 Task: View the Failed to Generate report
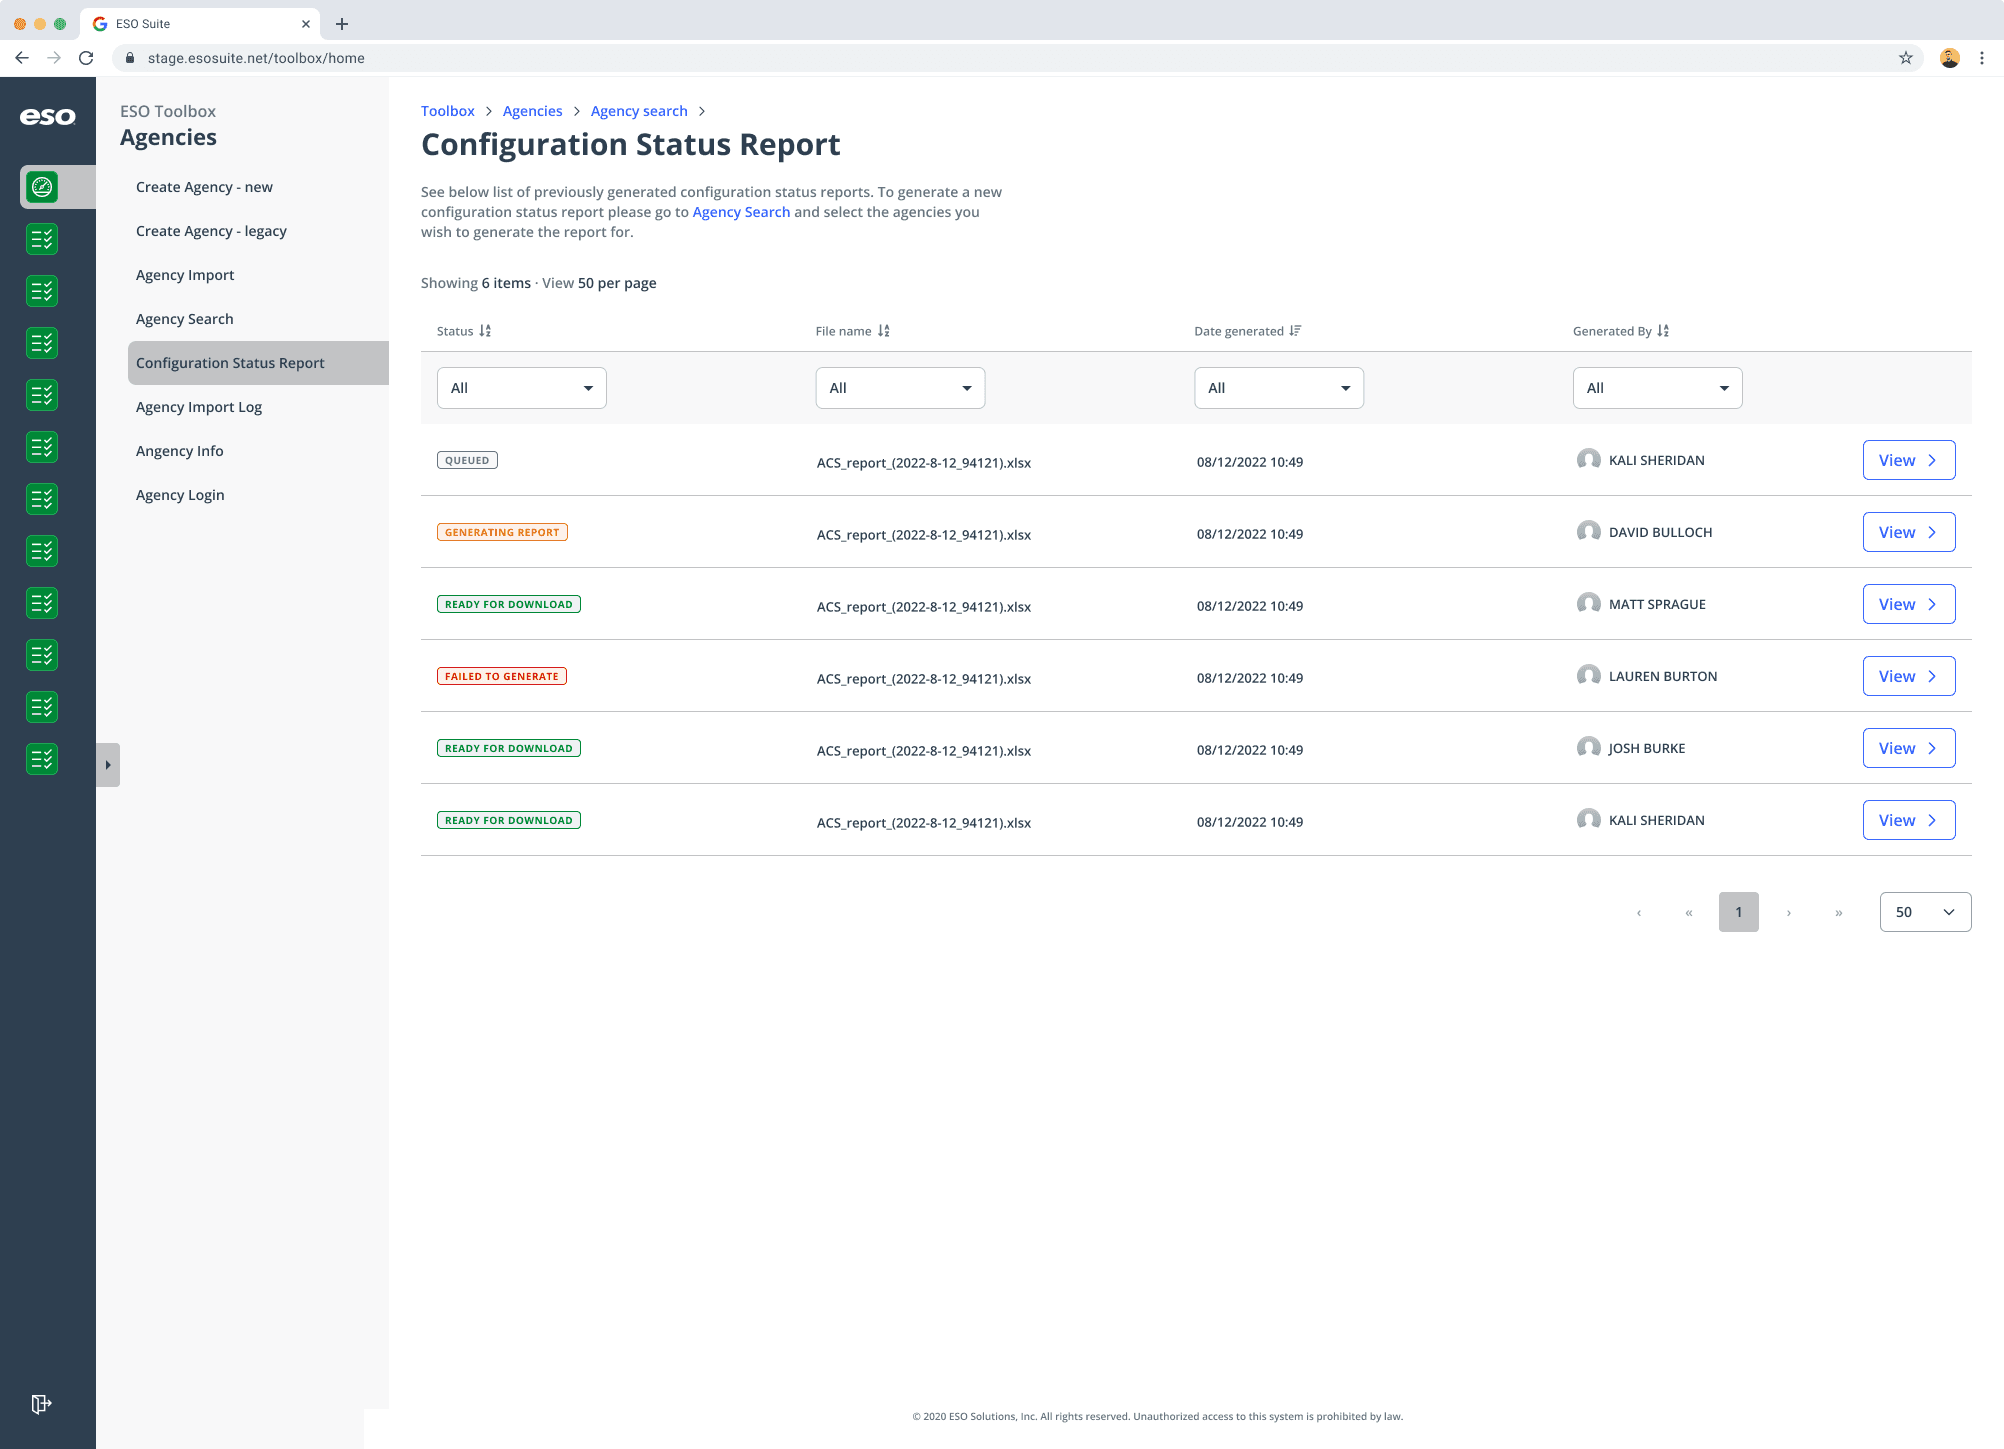point(1908,676)
